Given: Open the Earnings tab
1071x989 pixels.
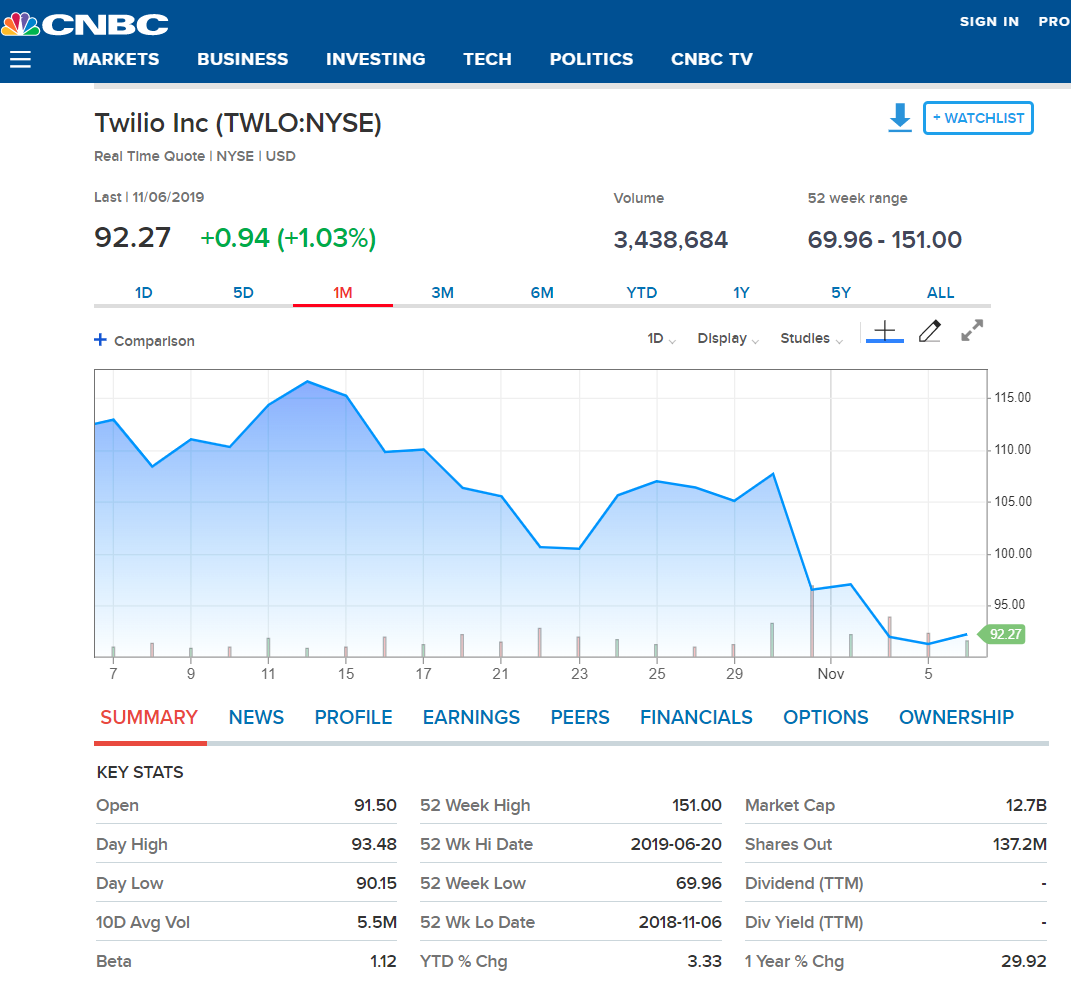Looking at the screenshot, I should [x=471, y=717].
